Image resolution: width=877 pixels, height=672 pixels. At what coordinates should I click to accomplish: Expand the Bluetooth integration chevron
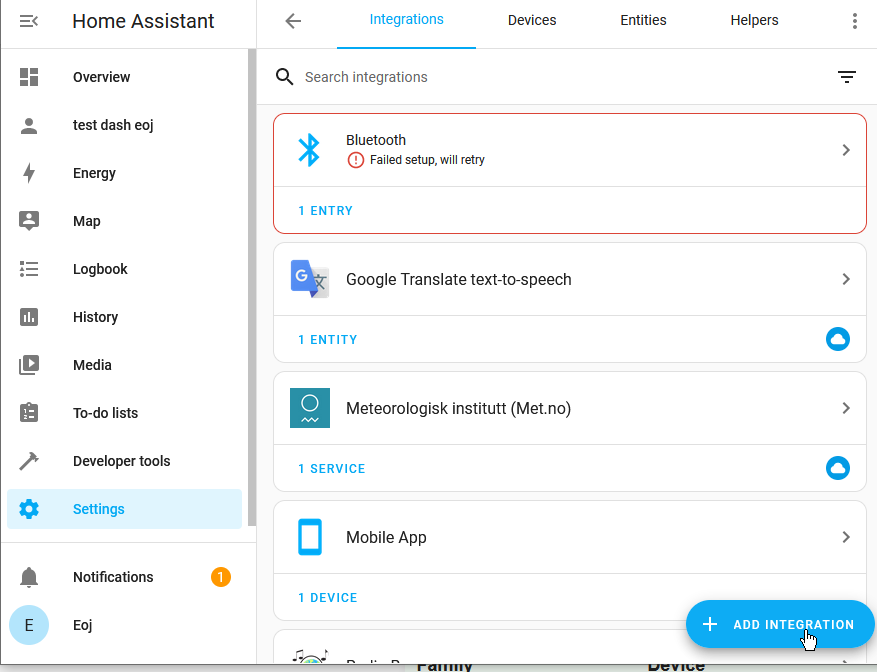pos(846,150)
